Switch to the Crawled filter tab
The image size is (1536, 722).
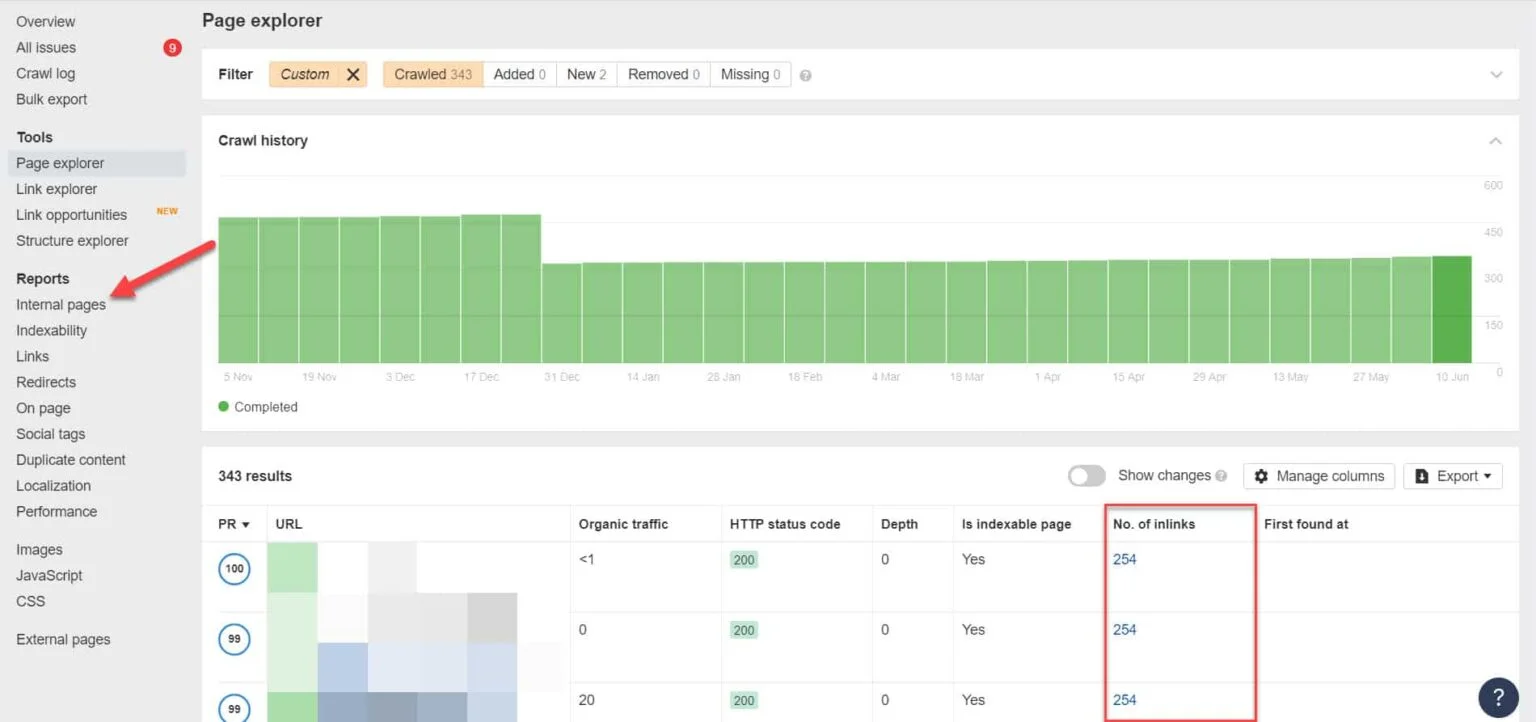[x=432, y=74]
